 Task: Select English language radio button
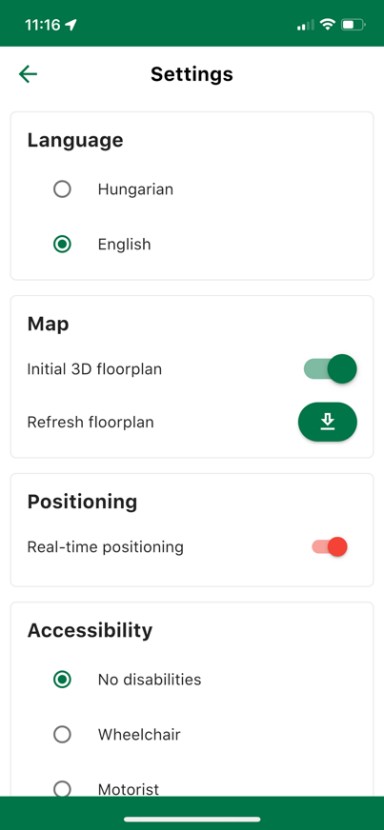[x=62, y=244]
